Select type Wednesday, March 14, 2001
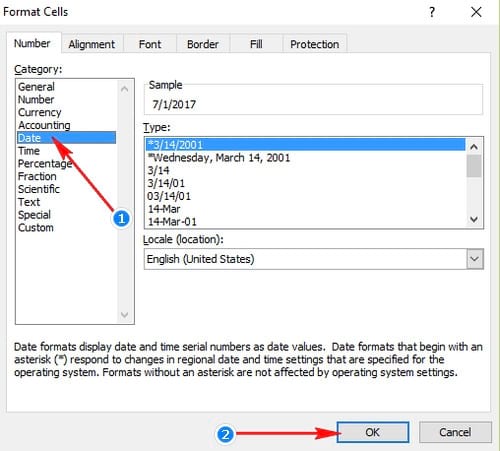 click(x=305, y=157)
